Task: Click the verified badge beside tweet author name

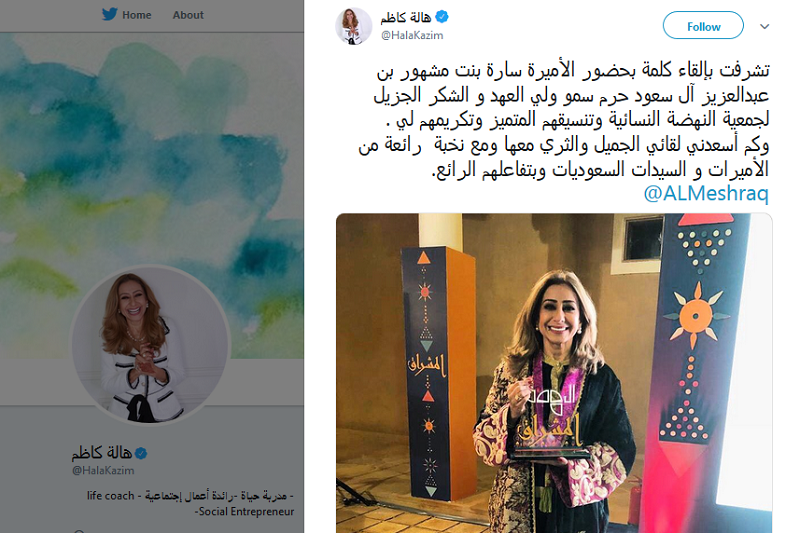Action: (x=442, y=17)
